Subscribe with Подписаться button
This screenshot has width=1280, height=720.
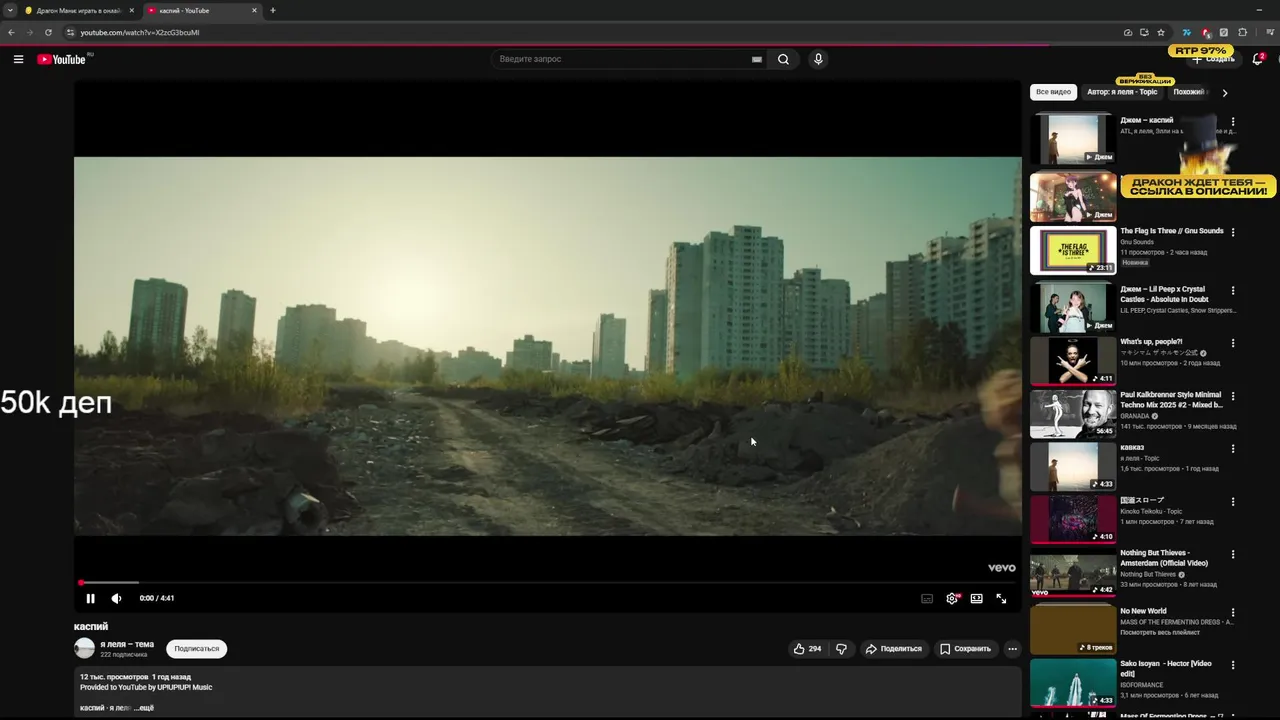coord(197,649)
